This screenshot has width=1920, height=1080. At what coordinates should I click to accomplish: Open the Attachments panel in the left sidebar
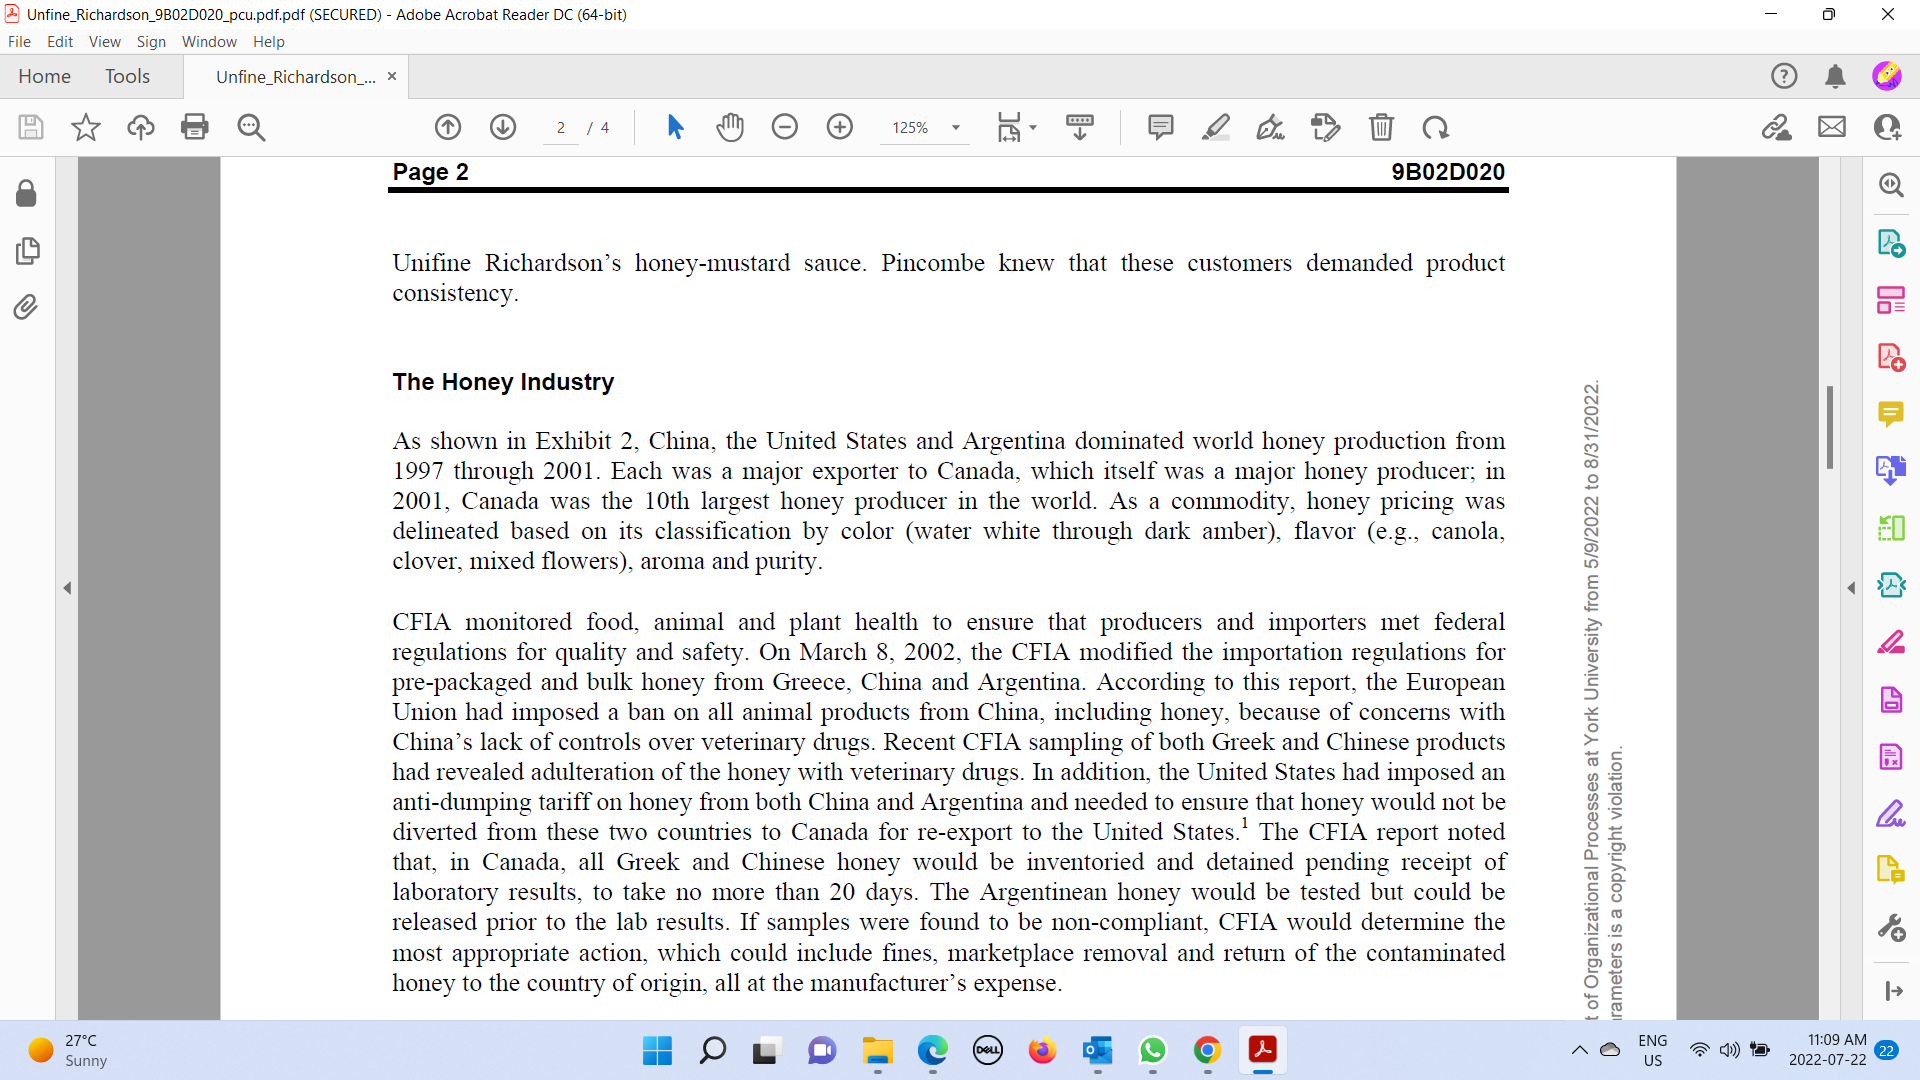(26, 307)
